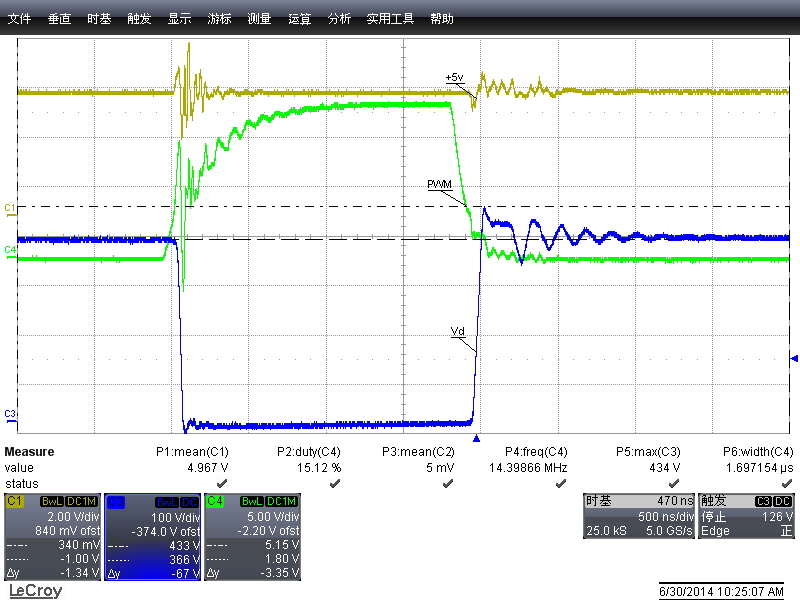Open the 触发 (Trigger) menu
Image resolution: width=800 pixels, height=600 pixels.
point(139,19)
